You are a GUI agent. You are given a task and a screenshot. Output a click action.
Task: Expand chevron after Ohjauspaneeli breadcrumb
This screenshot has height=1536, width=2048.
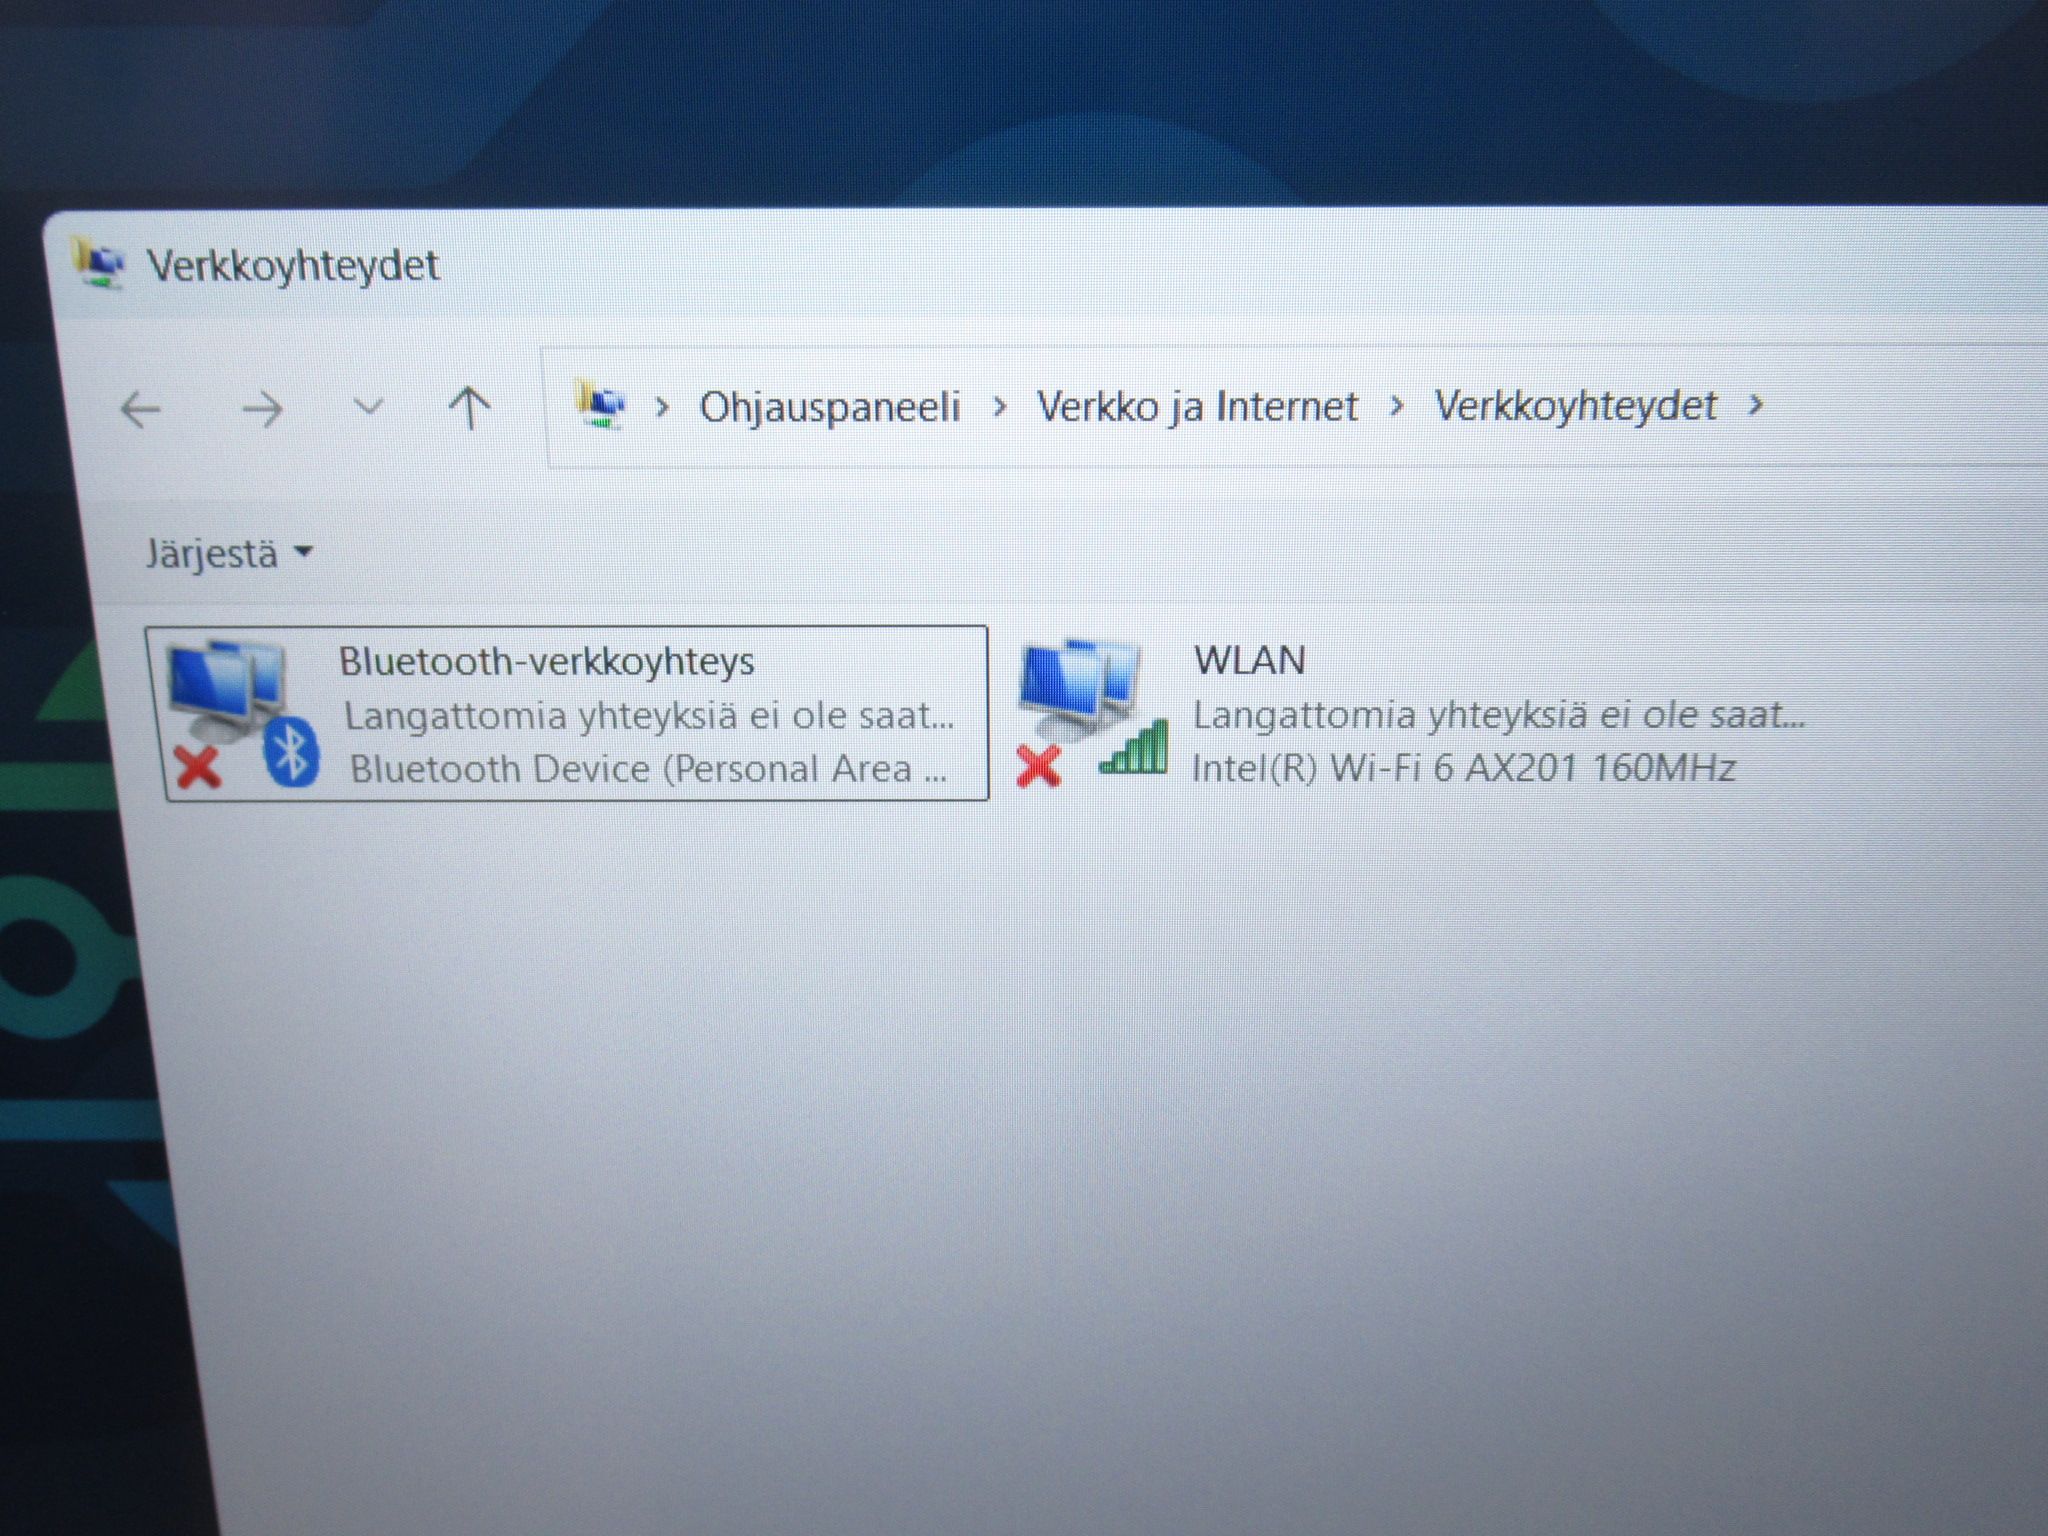[999, 407]
